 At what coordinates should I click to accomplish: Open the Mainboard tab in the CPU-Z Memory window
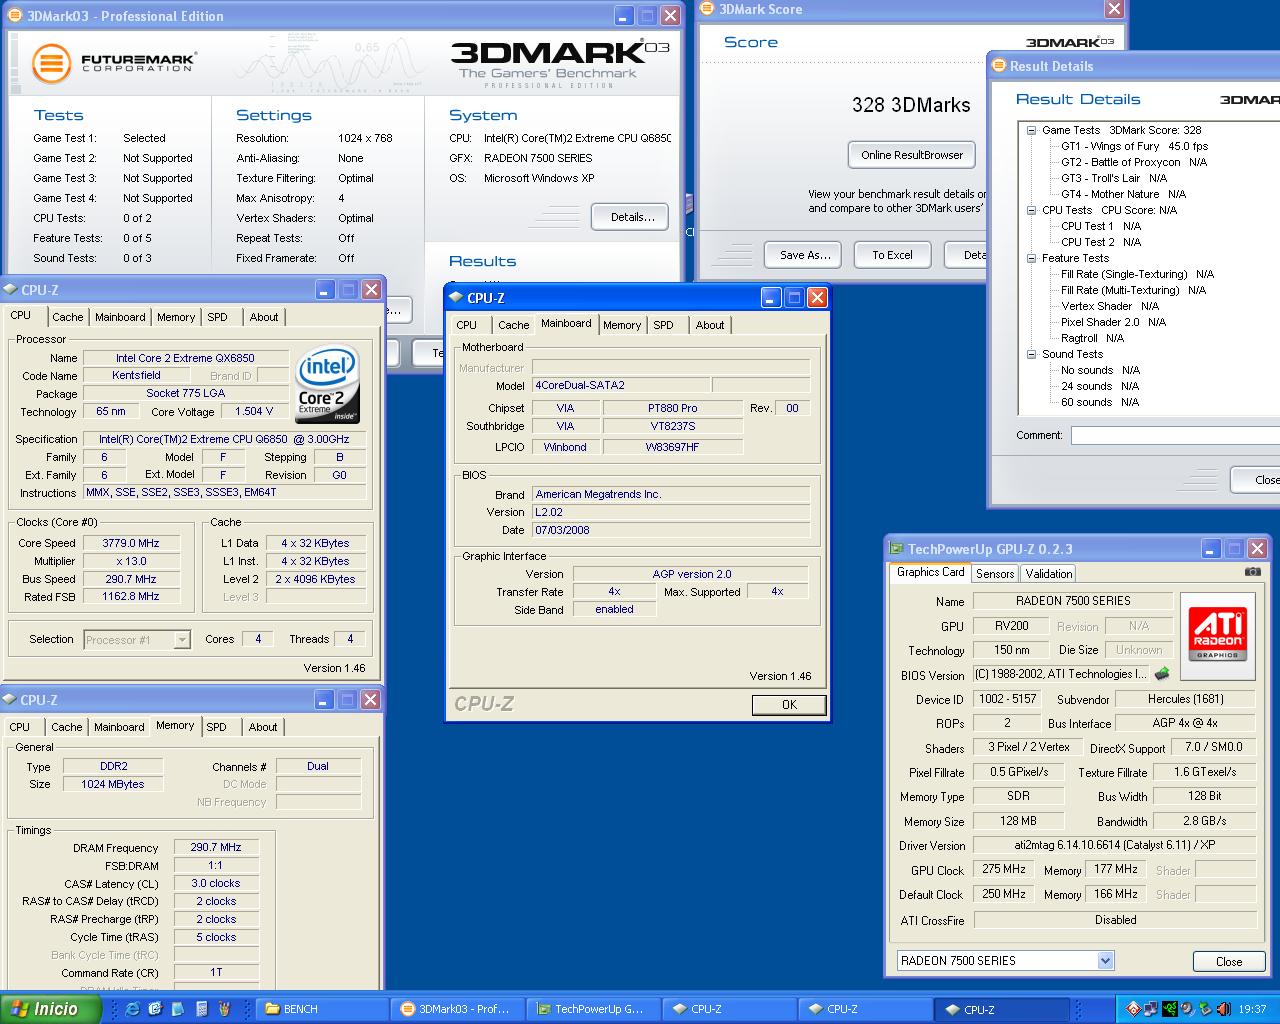coord(119,727)
